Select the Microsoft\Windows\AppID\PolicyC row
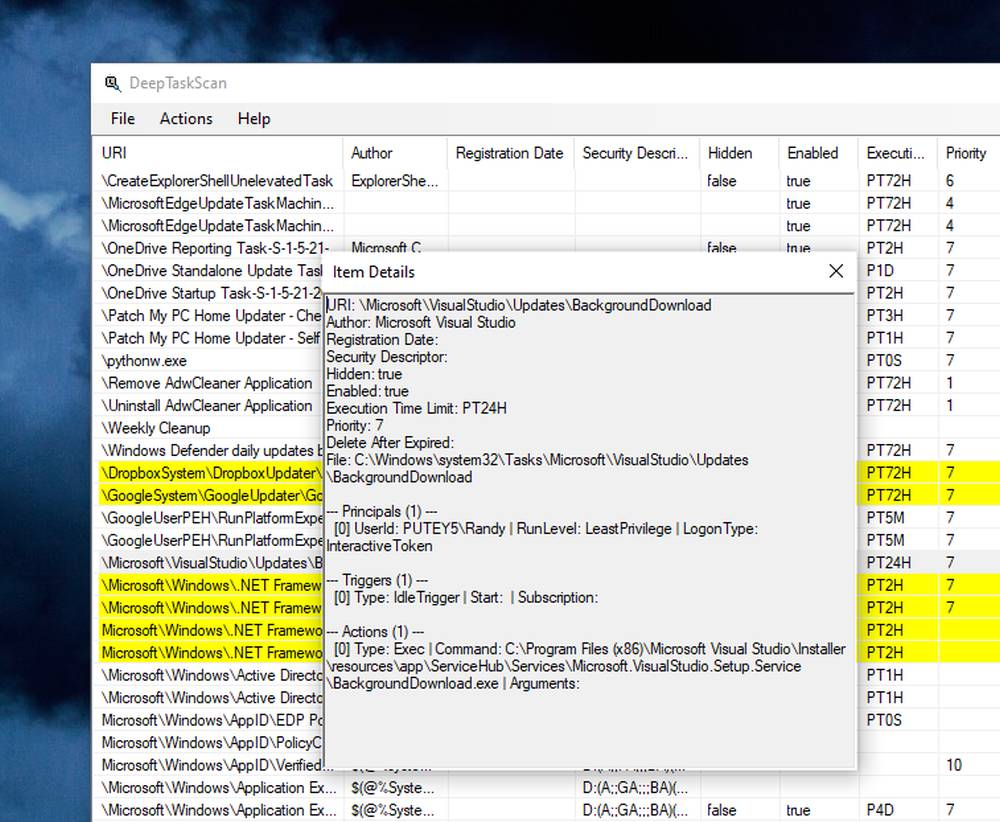Image resolution: width=1000 pixels, height=822 pixels. [212, 743]
